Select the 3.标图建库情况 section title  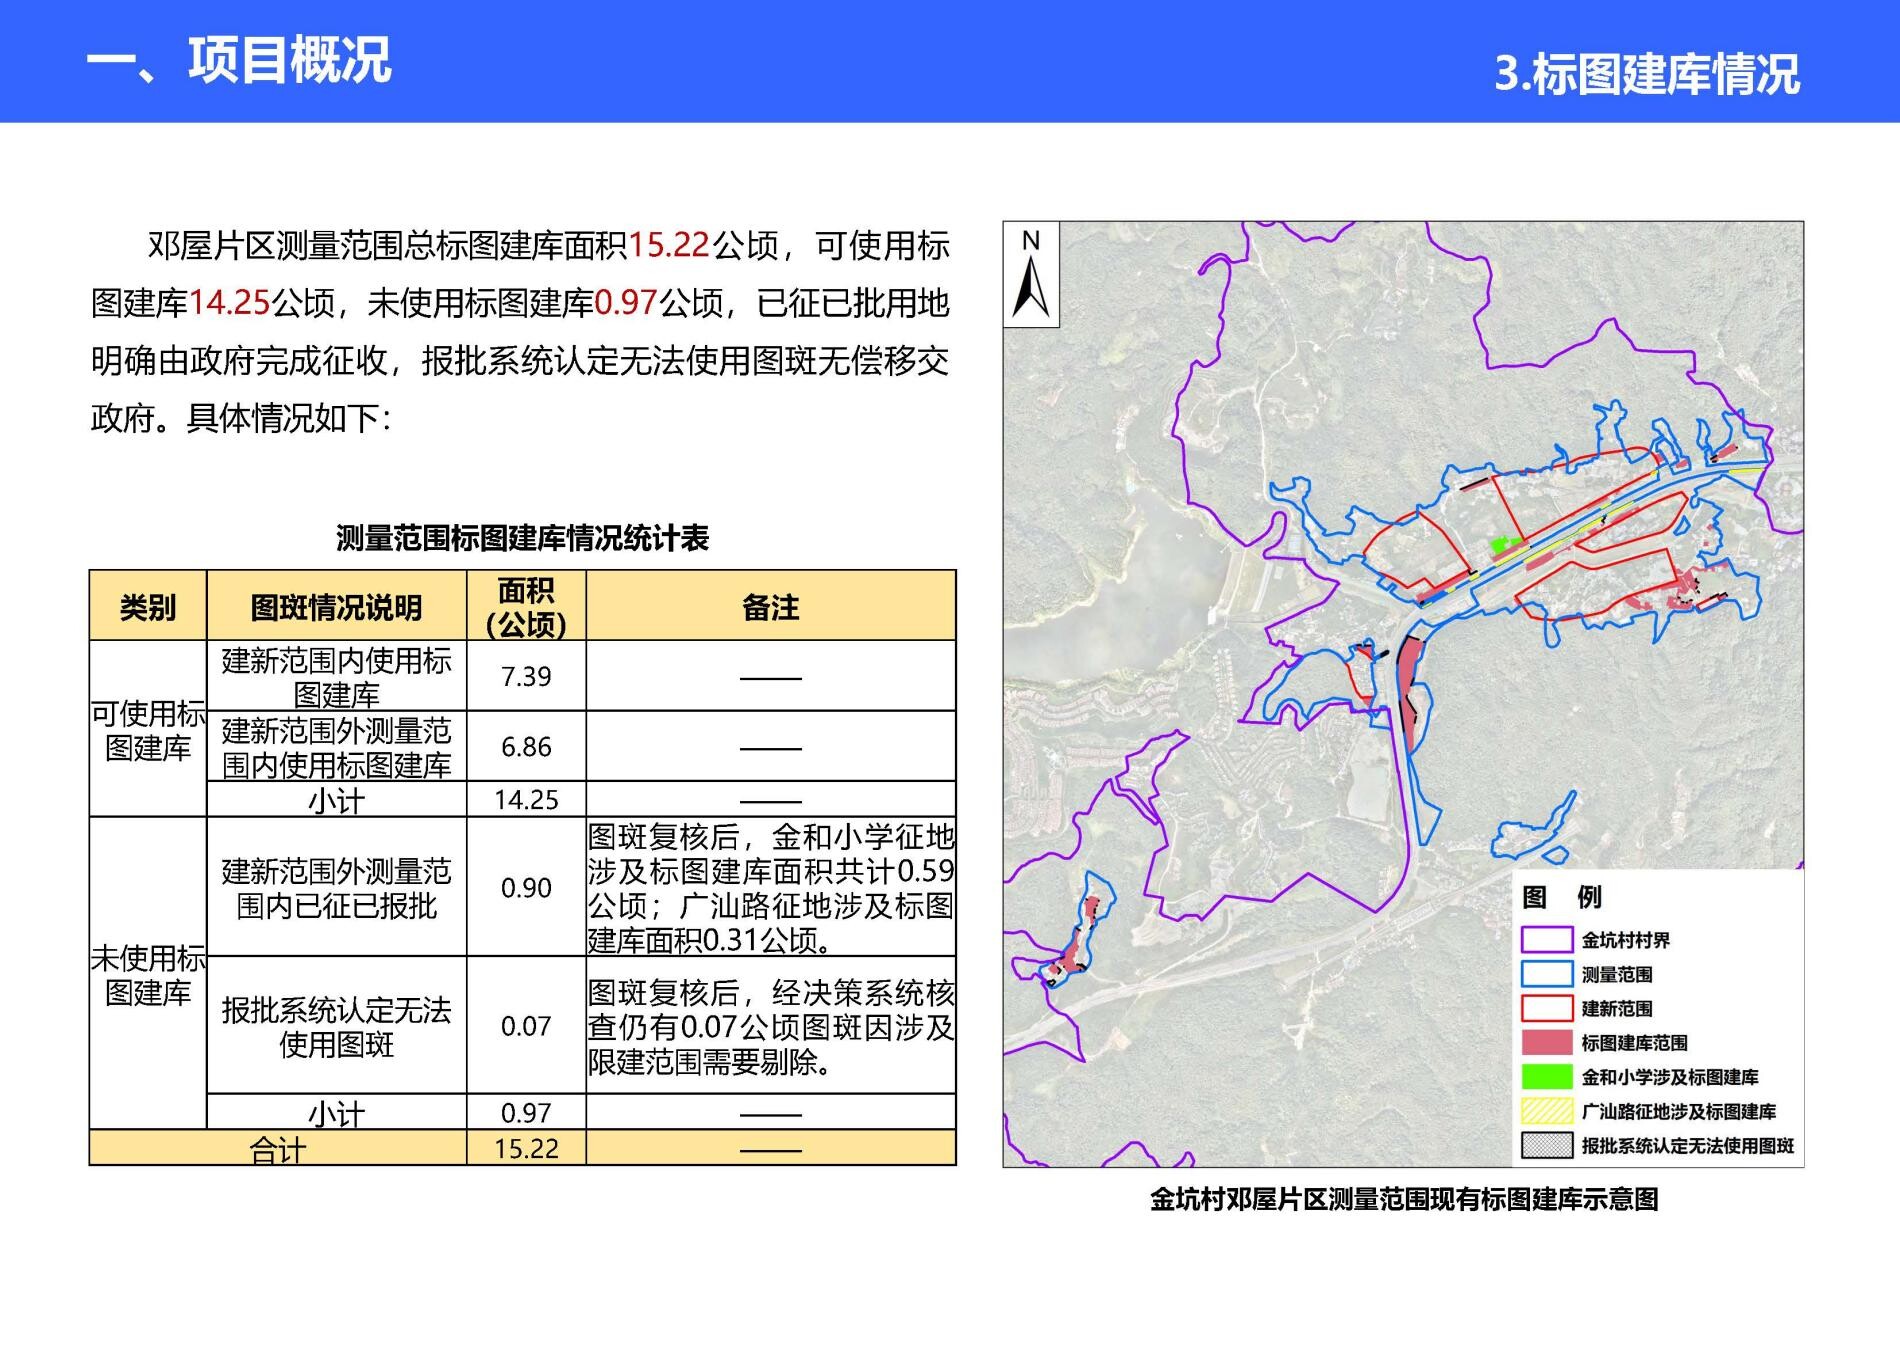(1647, 74)
